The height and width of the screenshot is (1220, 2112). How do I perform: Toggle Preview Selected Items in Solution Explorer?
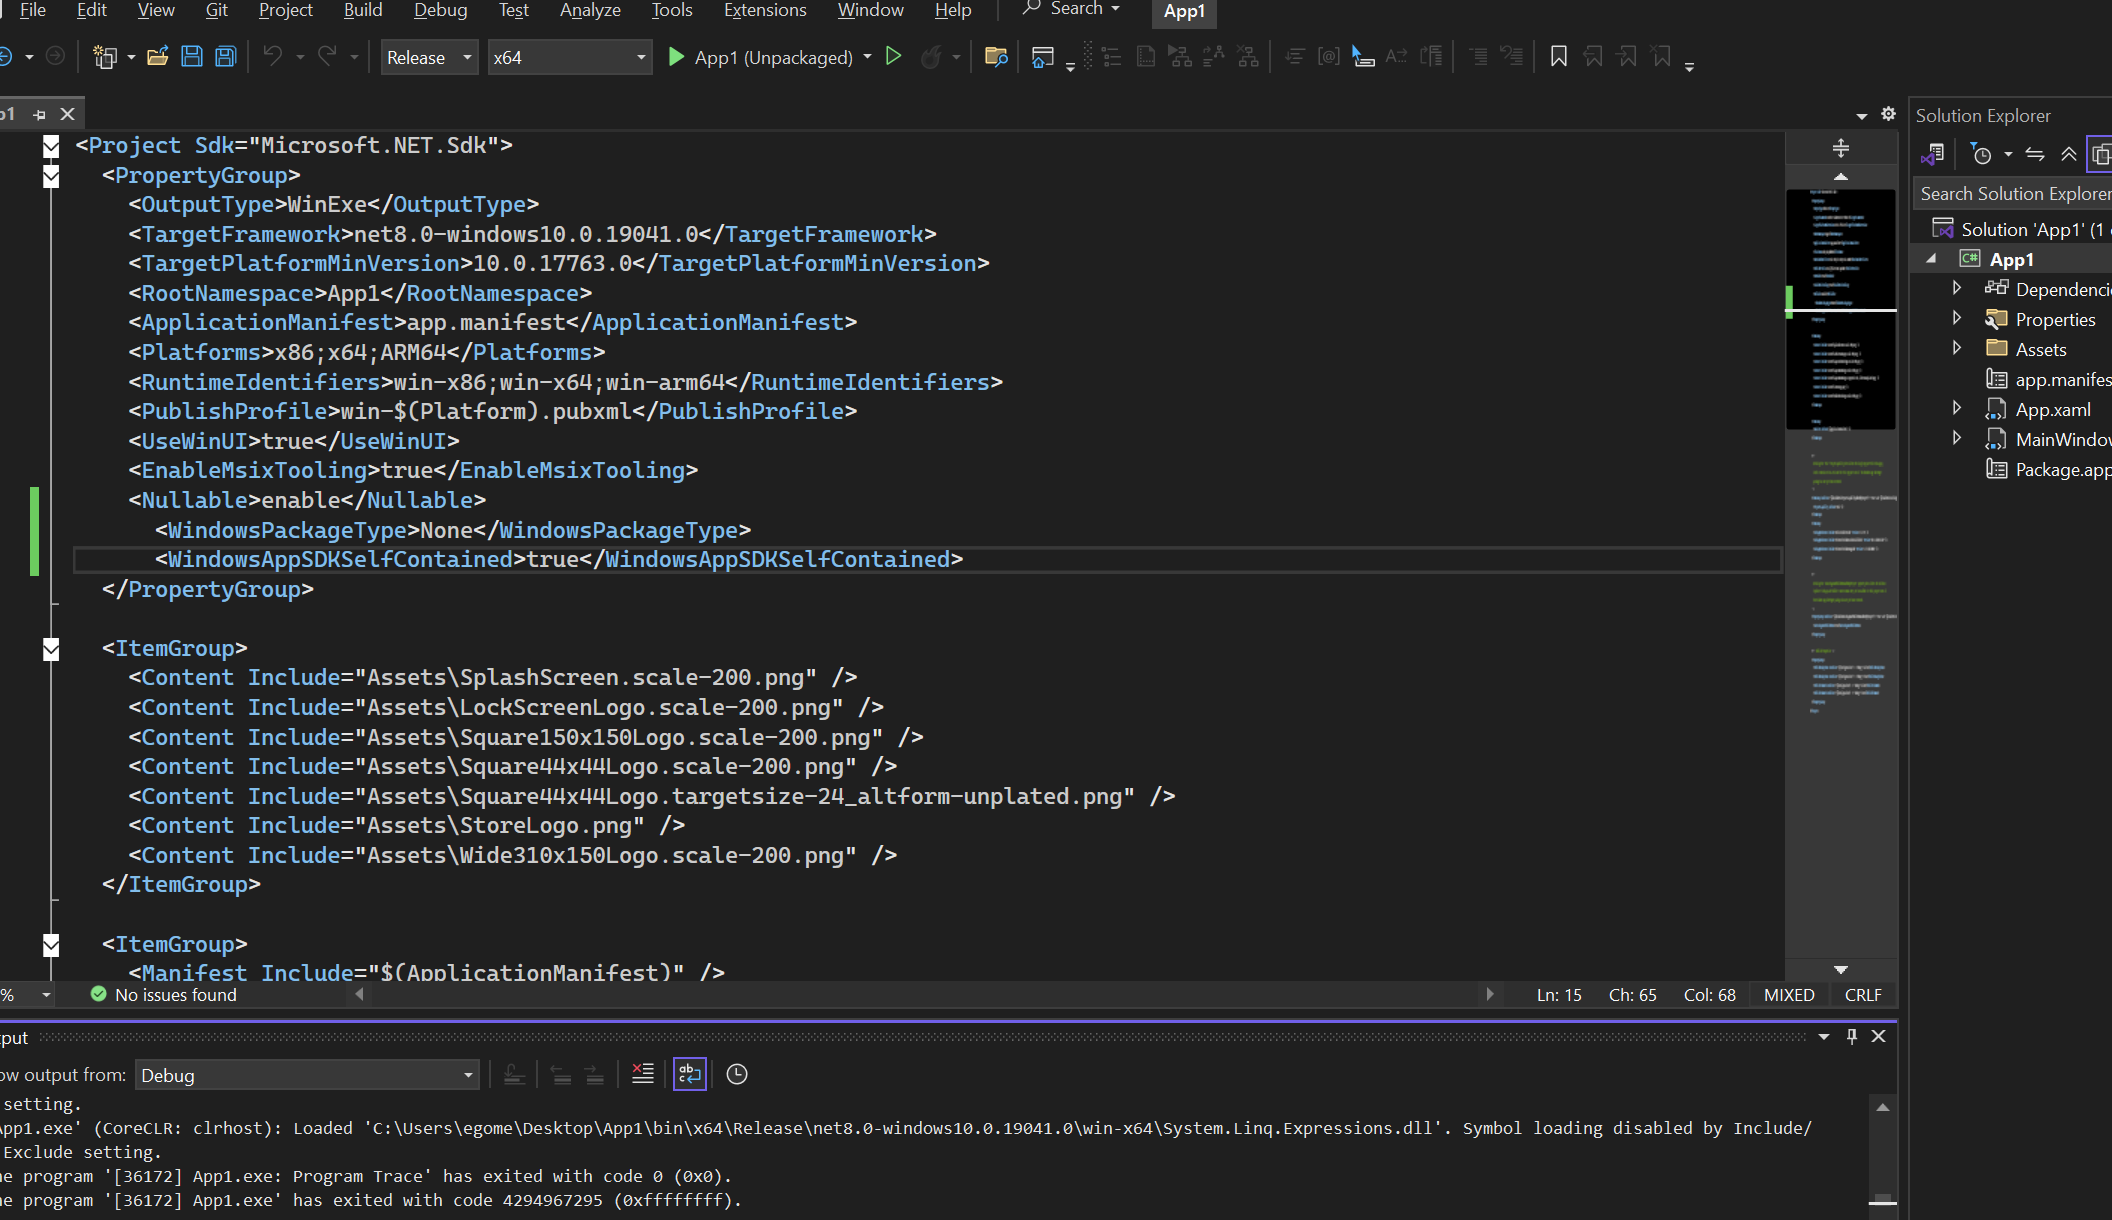click(x=2101, y=153)
